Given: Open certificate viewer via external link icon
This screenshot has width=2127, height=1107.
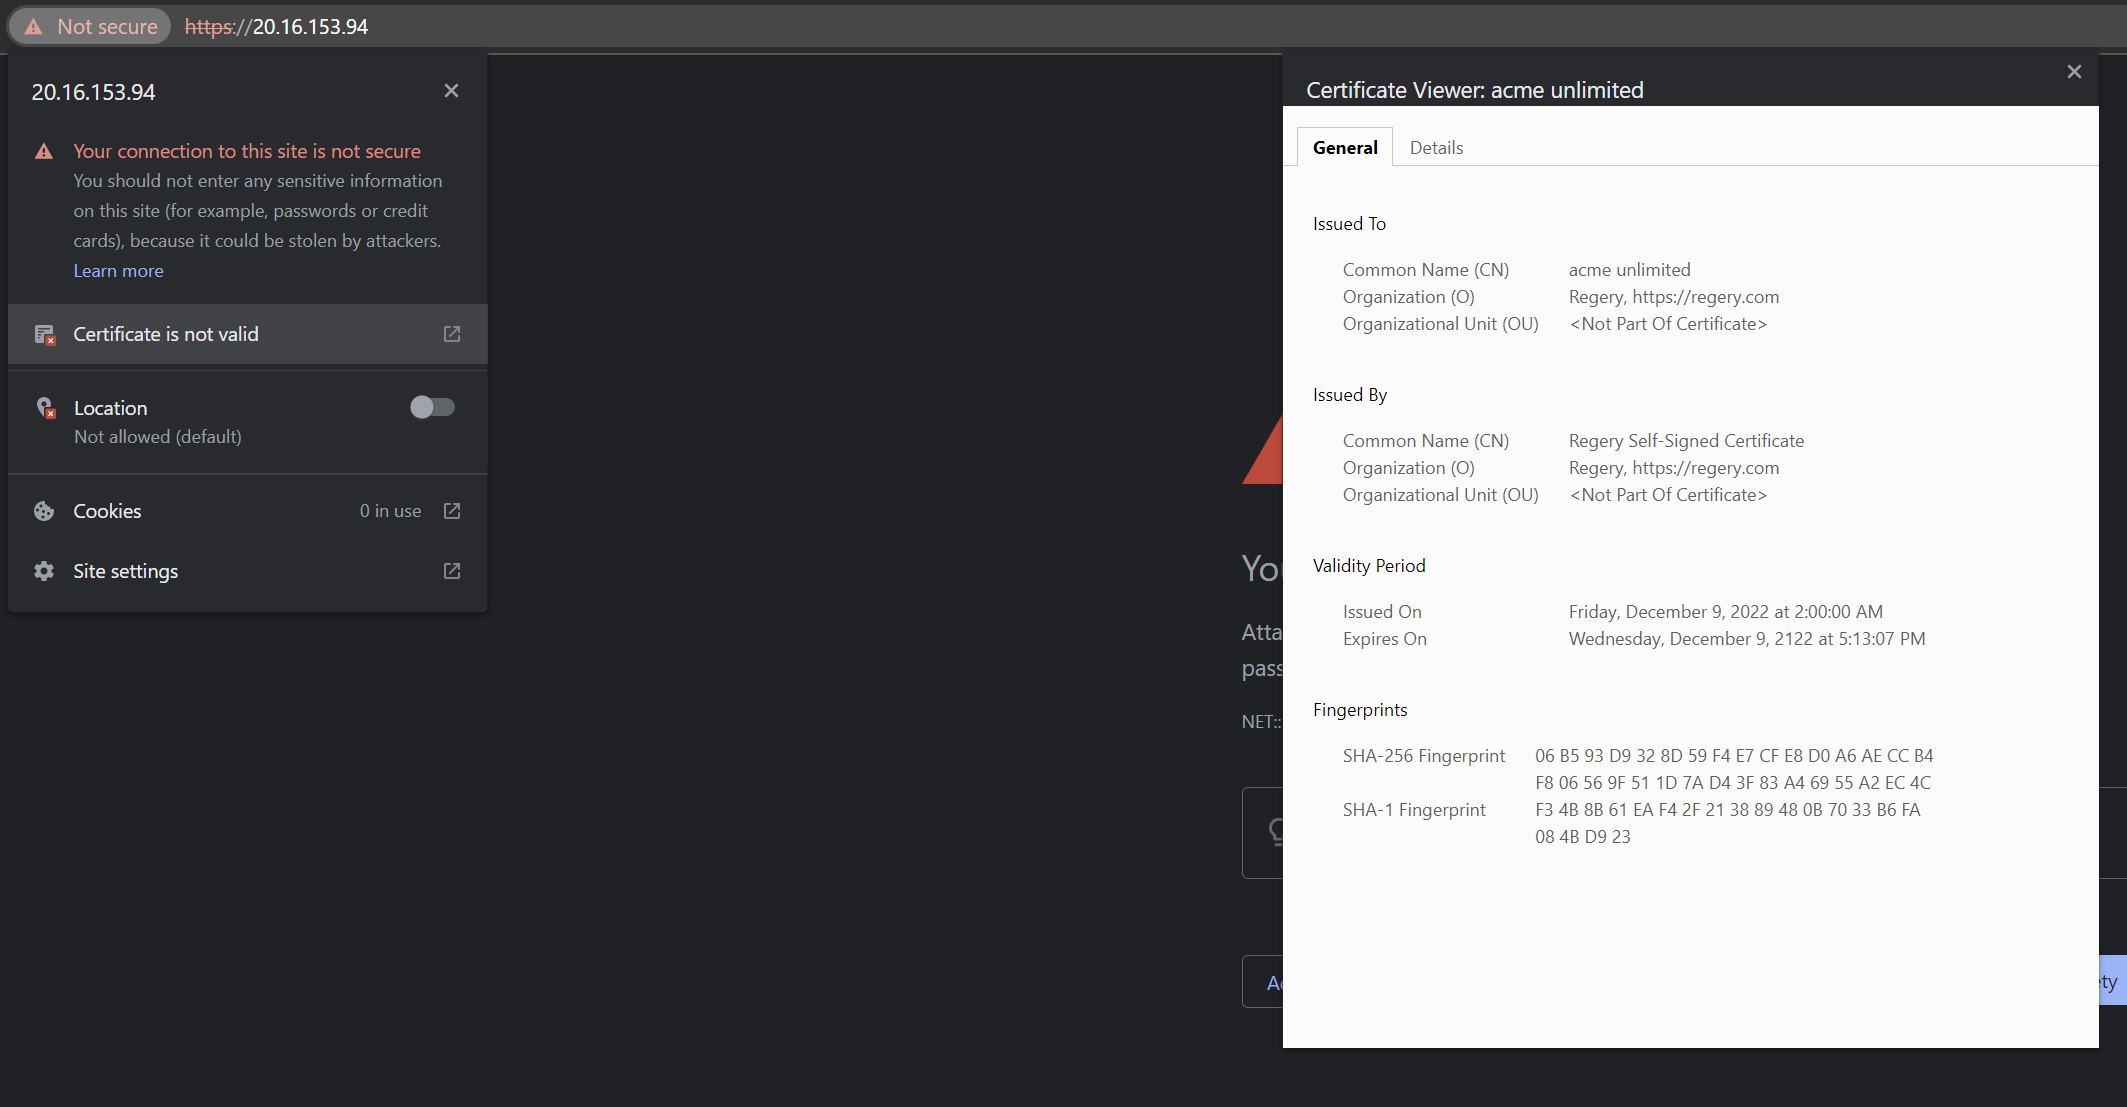Looking at the screenshot, I should (x=452, y=334).
